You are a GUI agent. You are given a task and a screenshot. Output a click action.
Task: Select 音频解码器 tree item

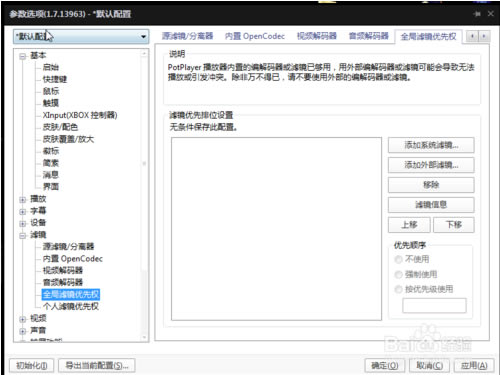63,282
